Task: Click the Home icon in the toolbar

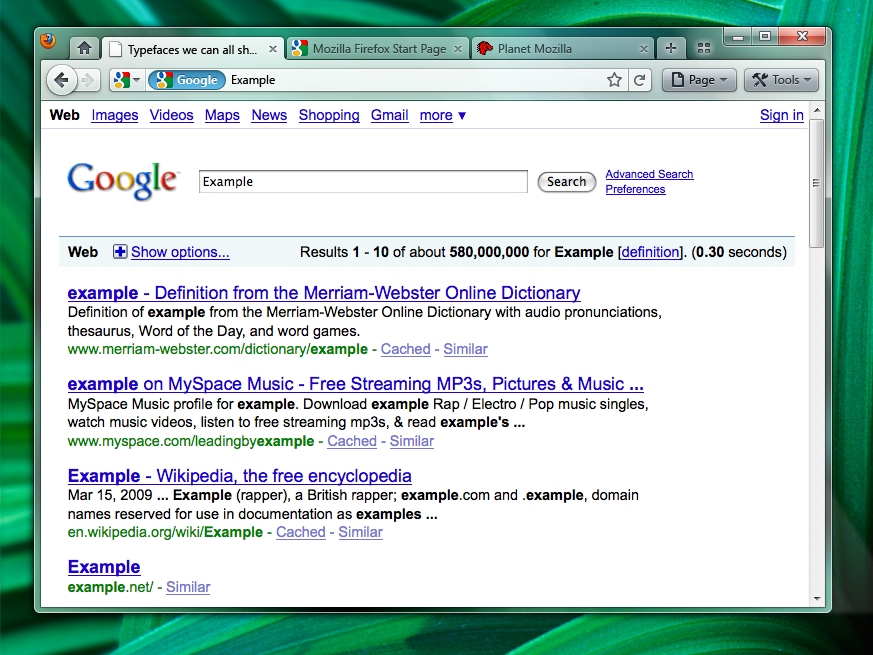Action: [84, 47]
